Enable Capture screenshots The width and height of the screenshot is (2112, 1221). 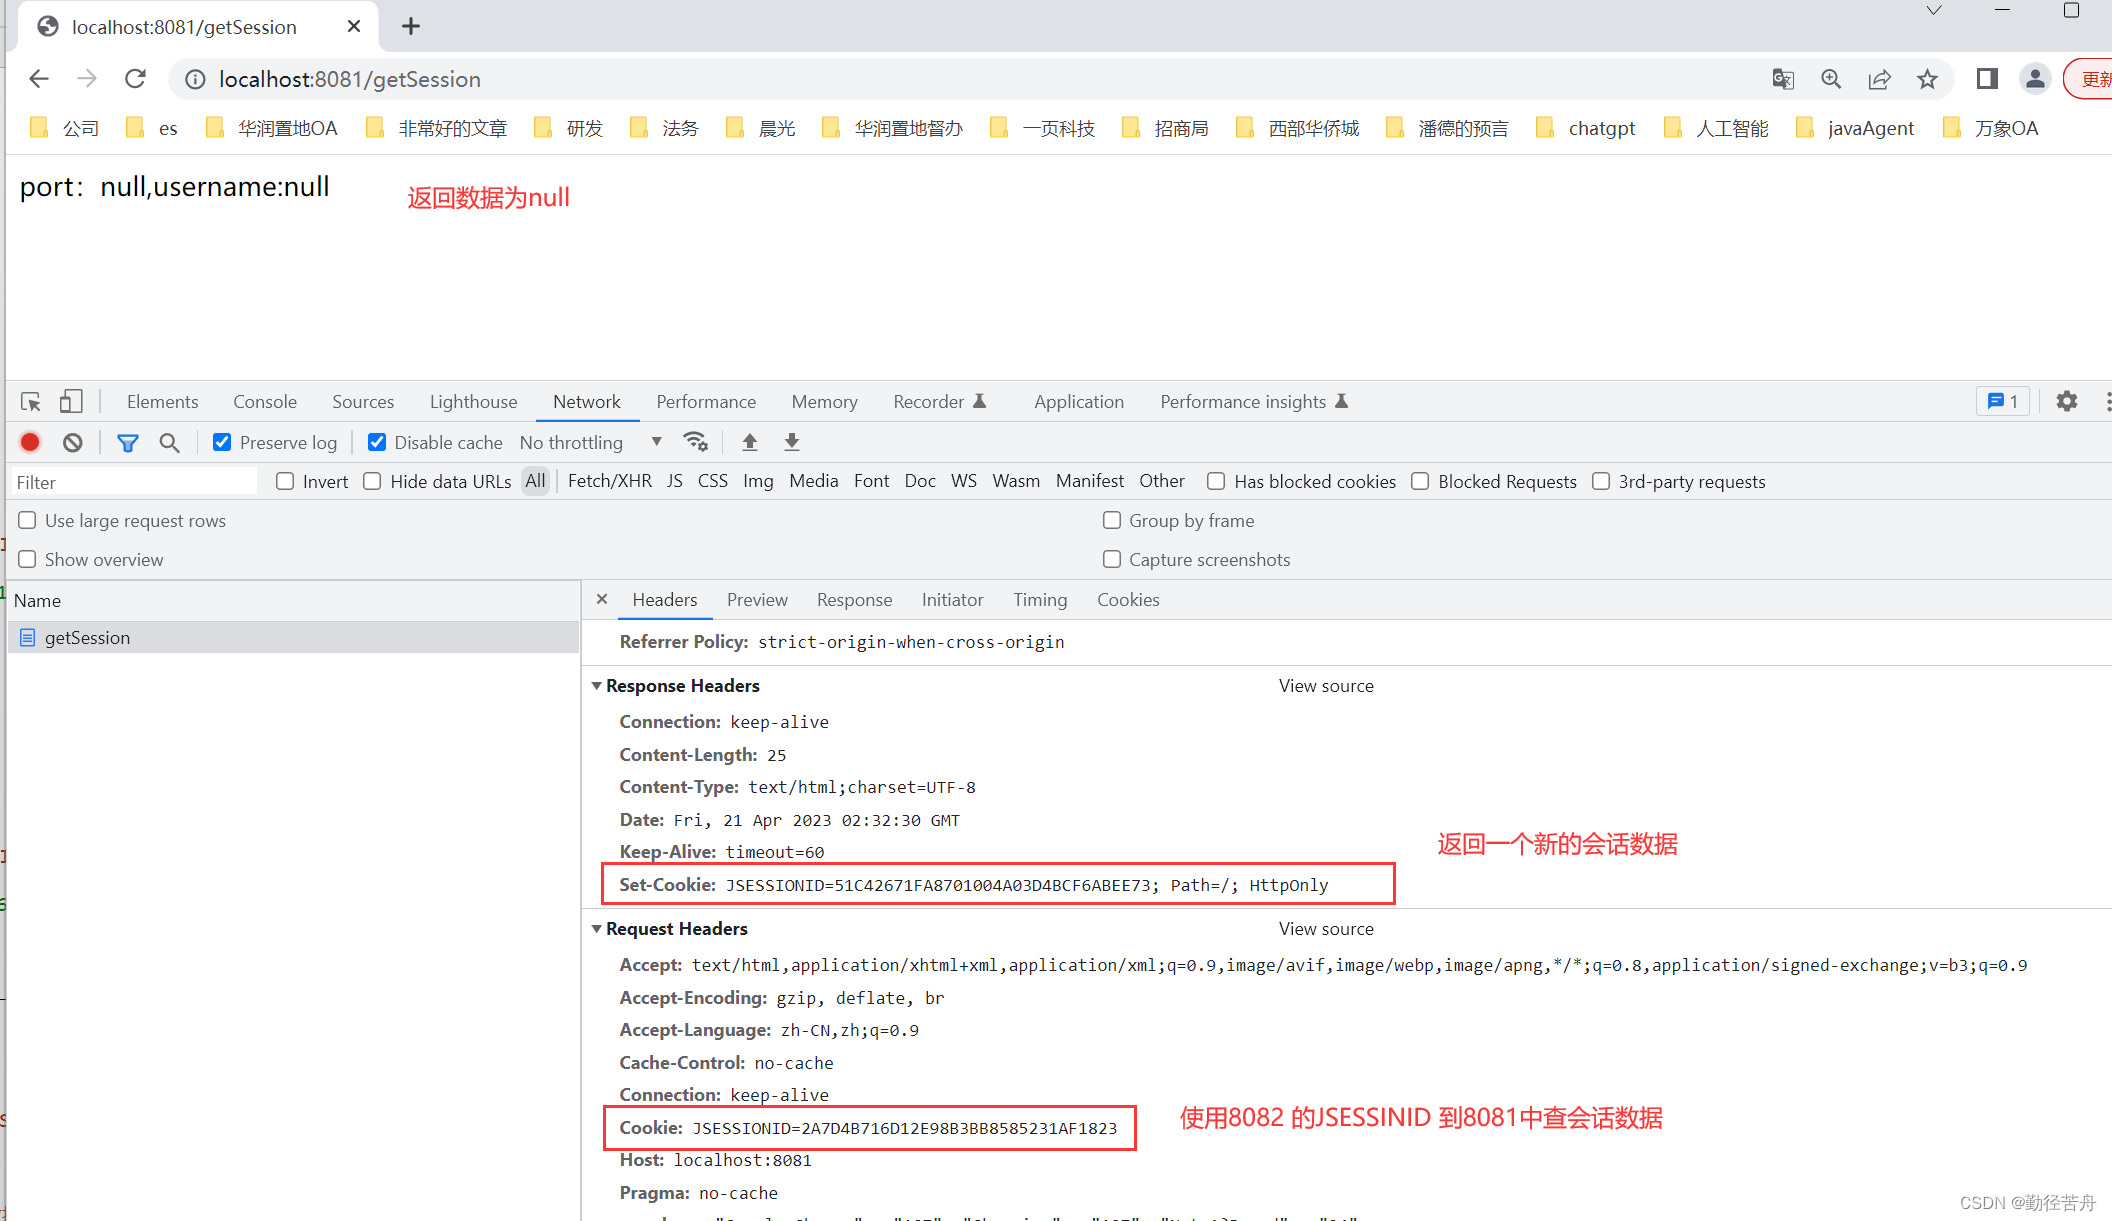point(1112,559)
